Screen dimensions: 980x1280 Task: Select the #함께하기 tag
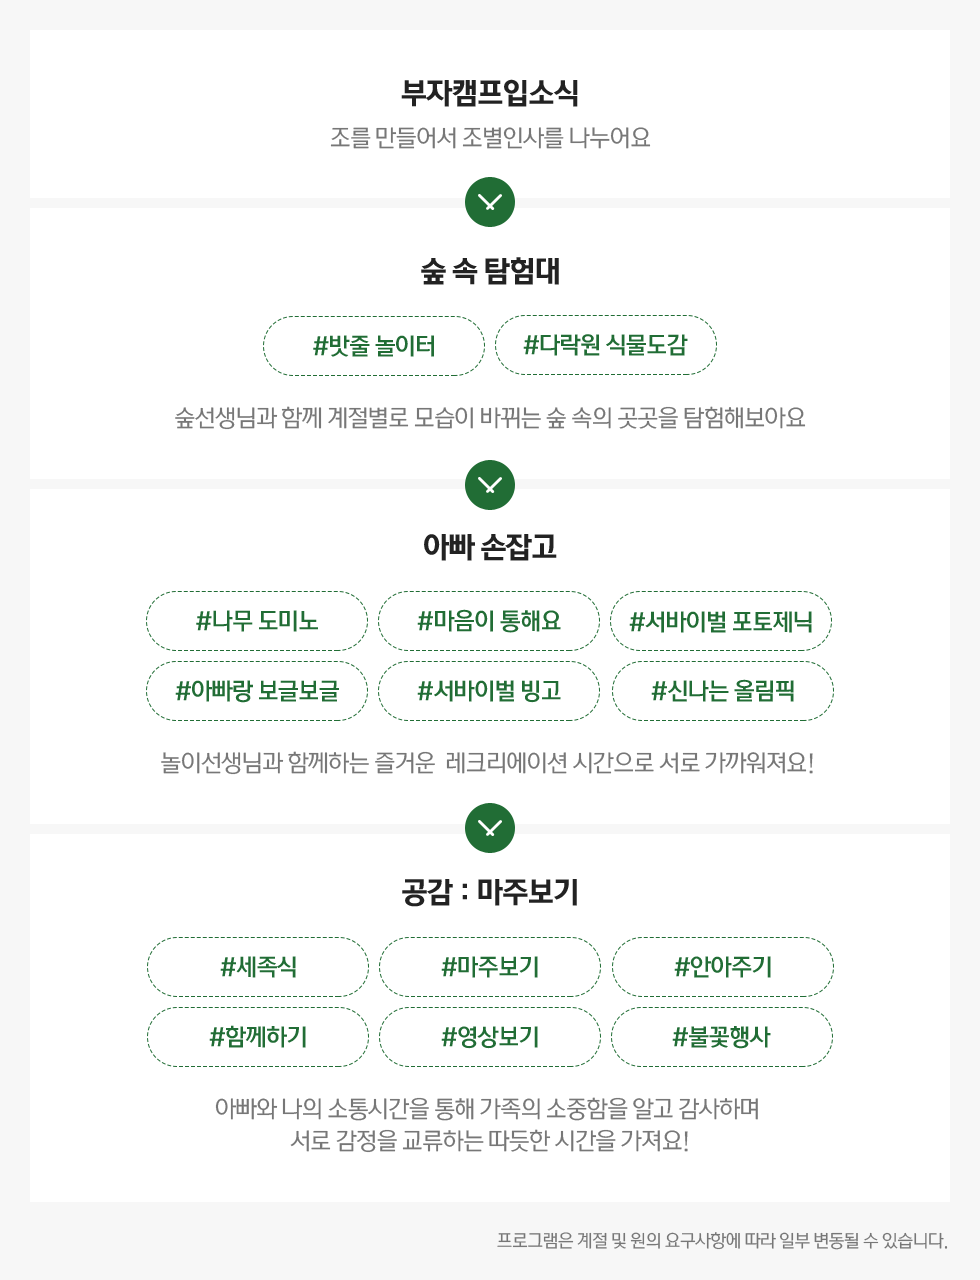[x=258, y=1037]
